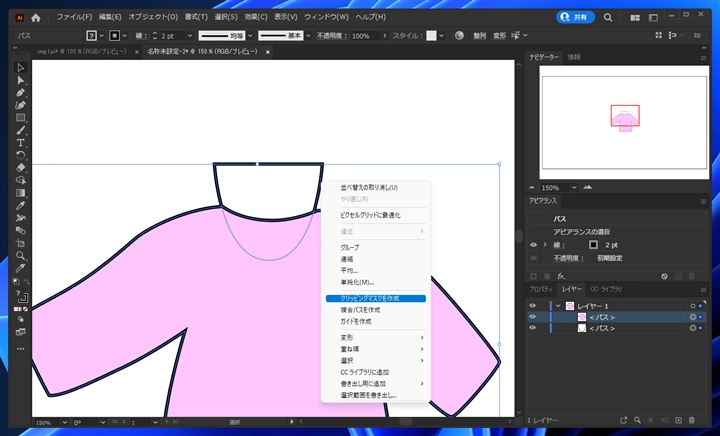
Task: Select the Pen tool
Action: (x=21, y=93)
